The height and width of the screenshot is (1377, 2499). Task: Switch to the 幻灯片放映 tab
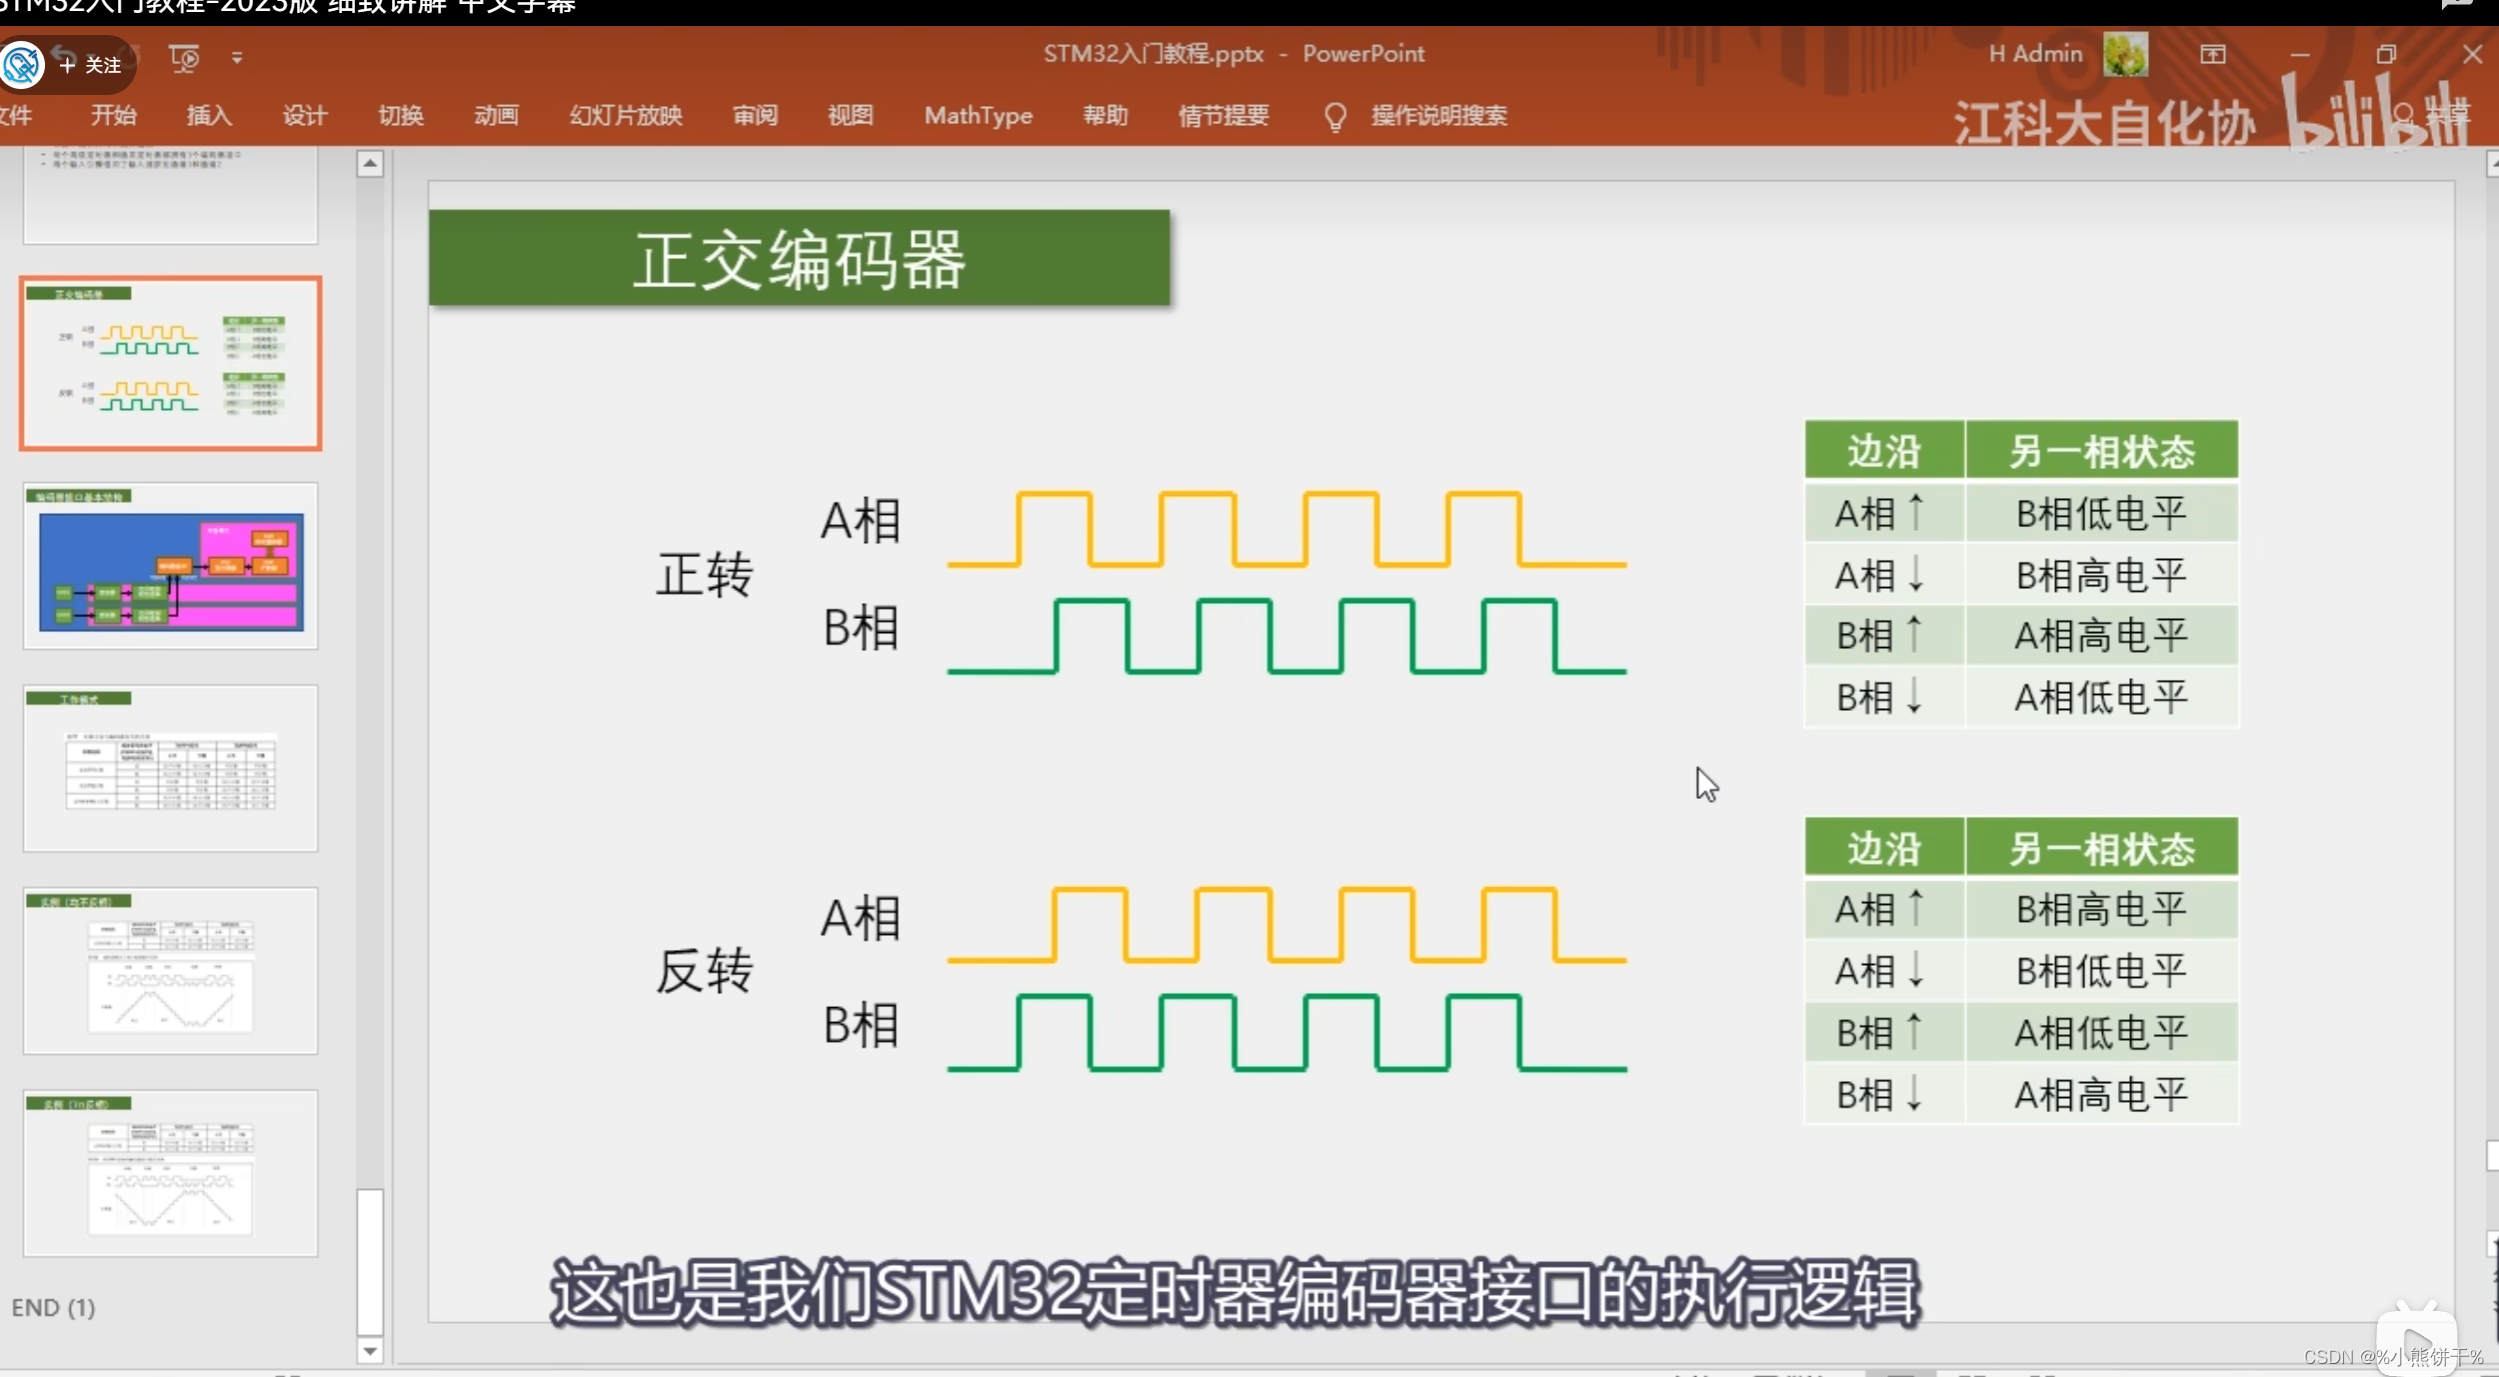(625, 116)
